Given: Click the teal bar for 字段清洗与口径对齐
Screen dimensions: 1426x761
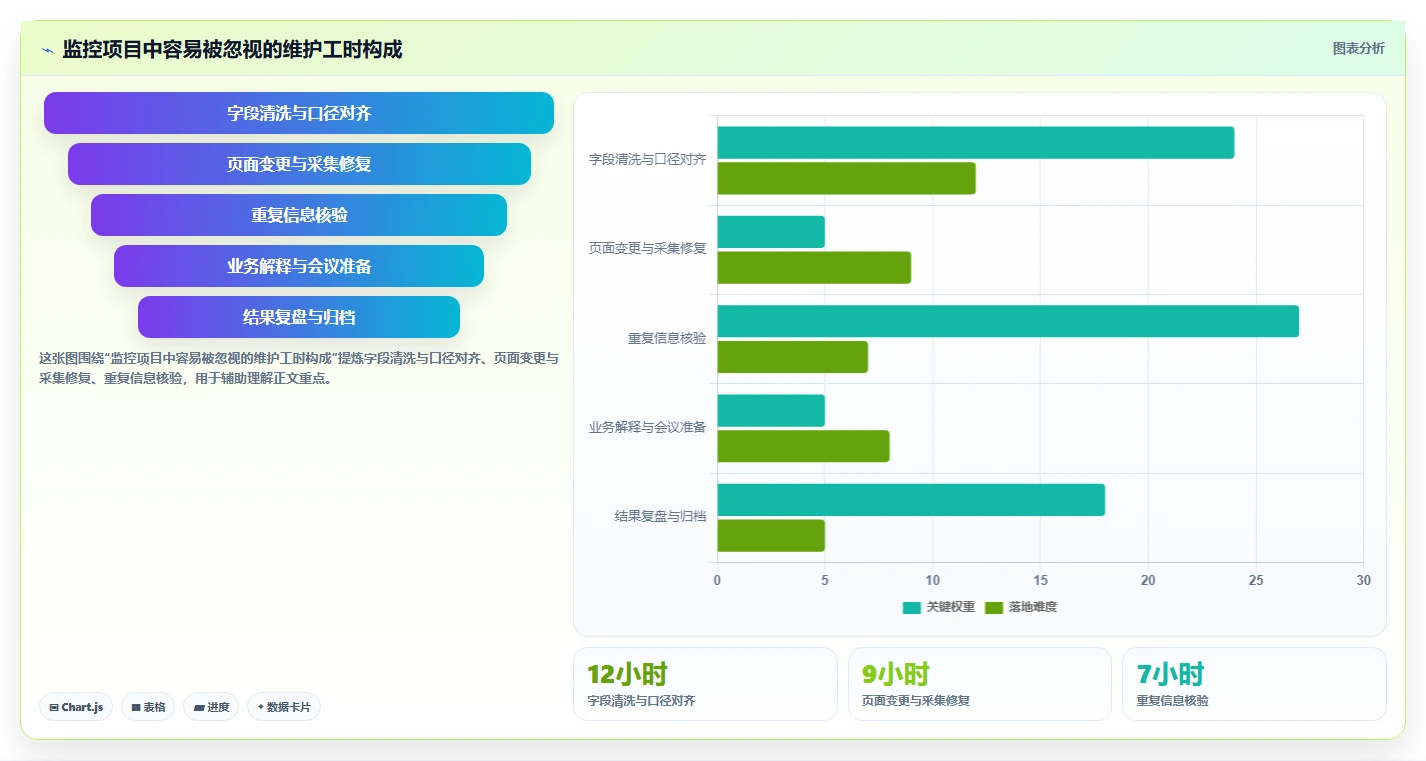Looking at the screenshot, I should (x=976, y=142).
